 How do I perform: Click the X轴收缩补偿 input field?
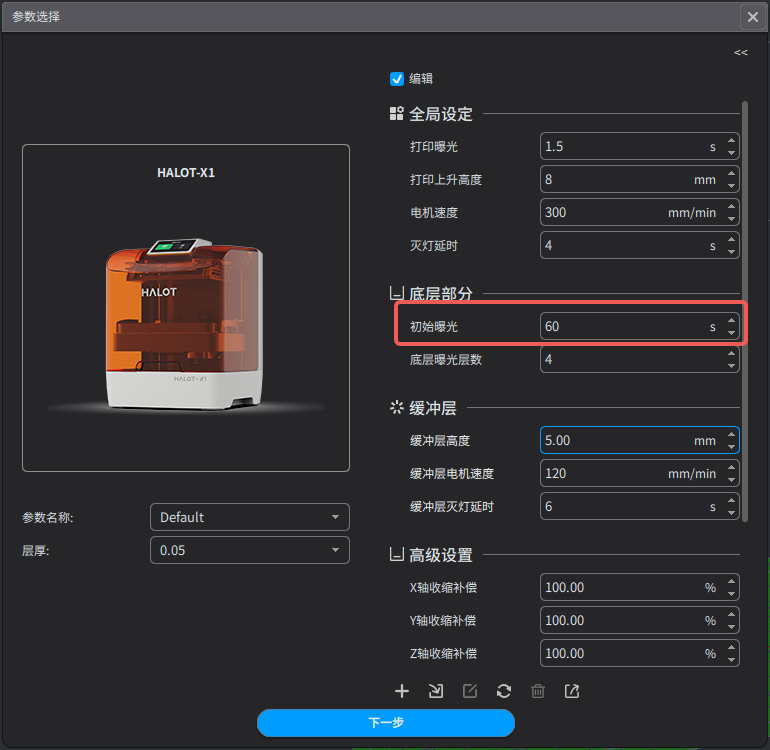point(639,587)
